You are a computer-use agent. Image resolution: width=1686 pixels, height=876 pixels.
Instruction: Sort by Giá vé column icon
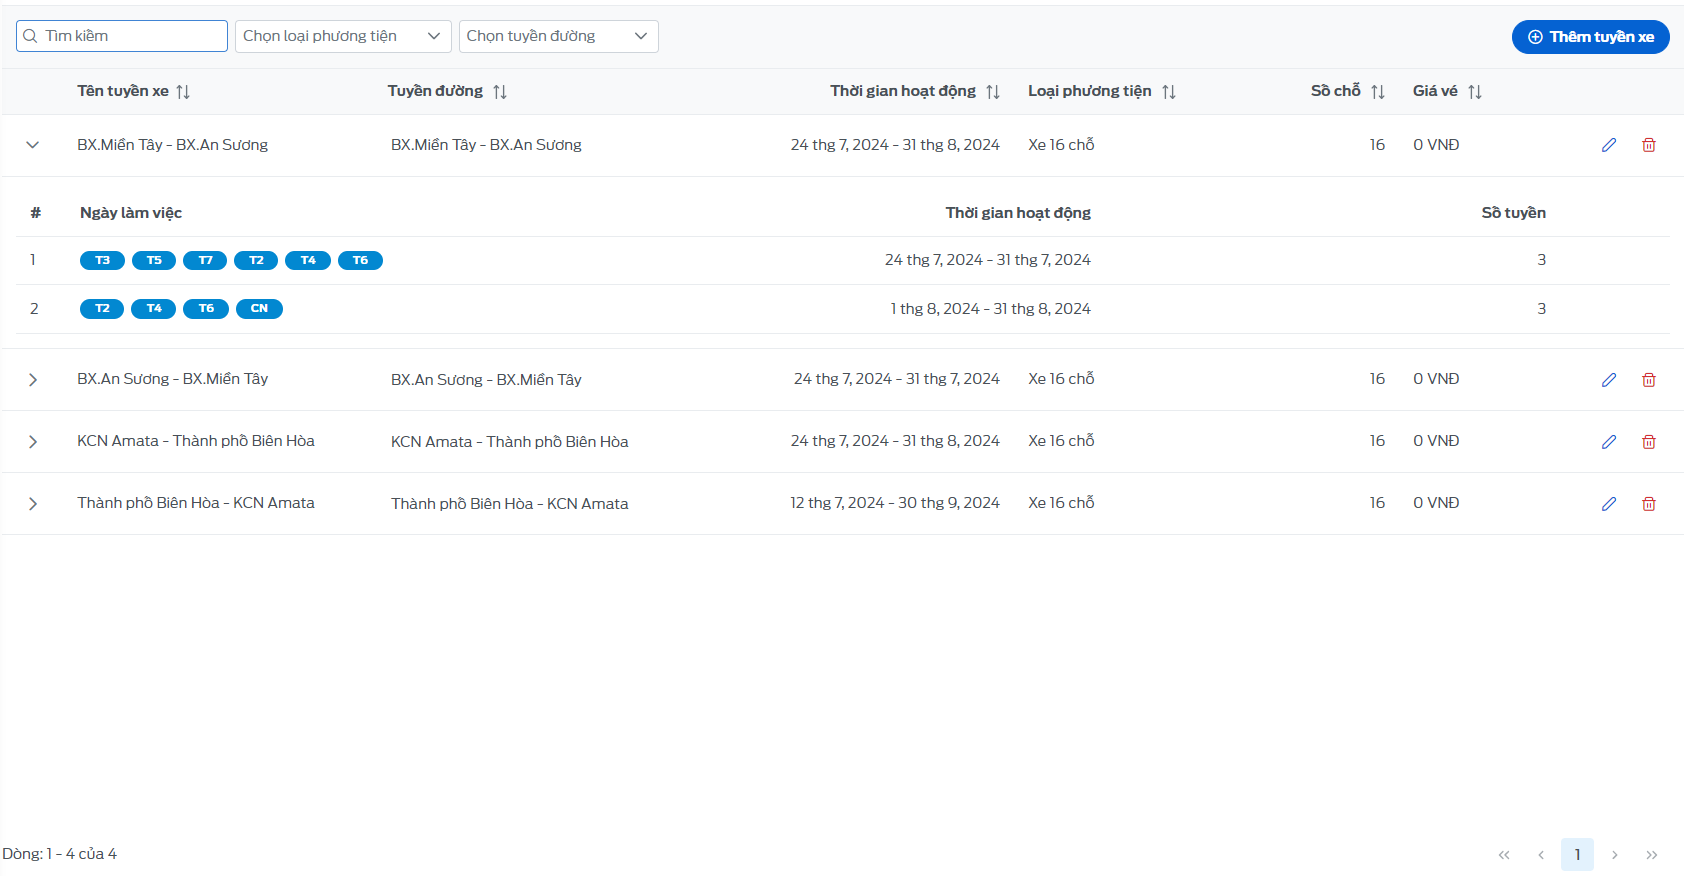(x=1475, y=92)
